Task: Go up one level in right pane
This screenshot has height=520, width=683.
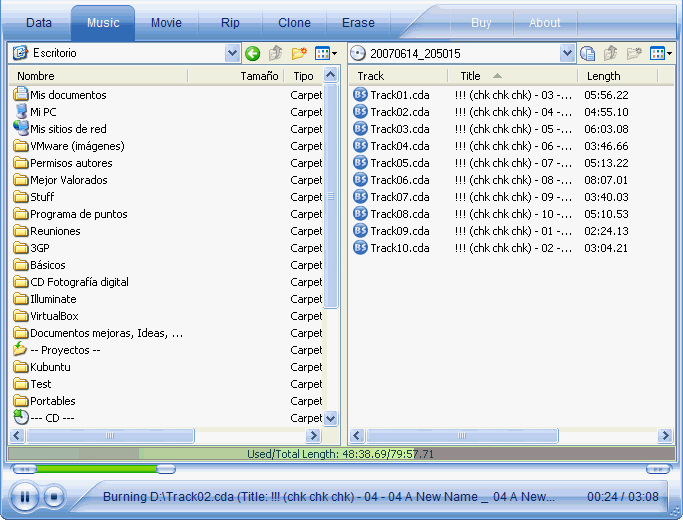Action: (610, 54)
